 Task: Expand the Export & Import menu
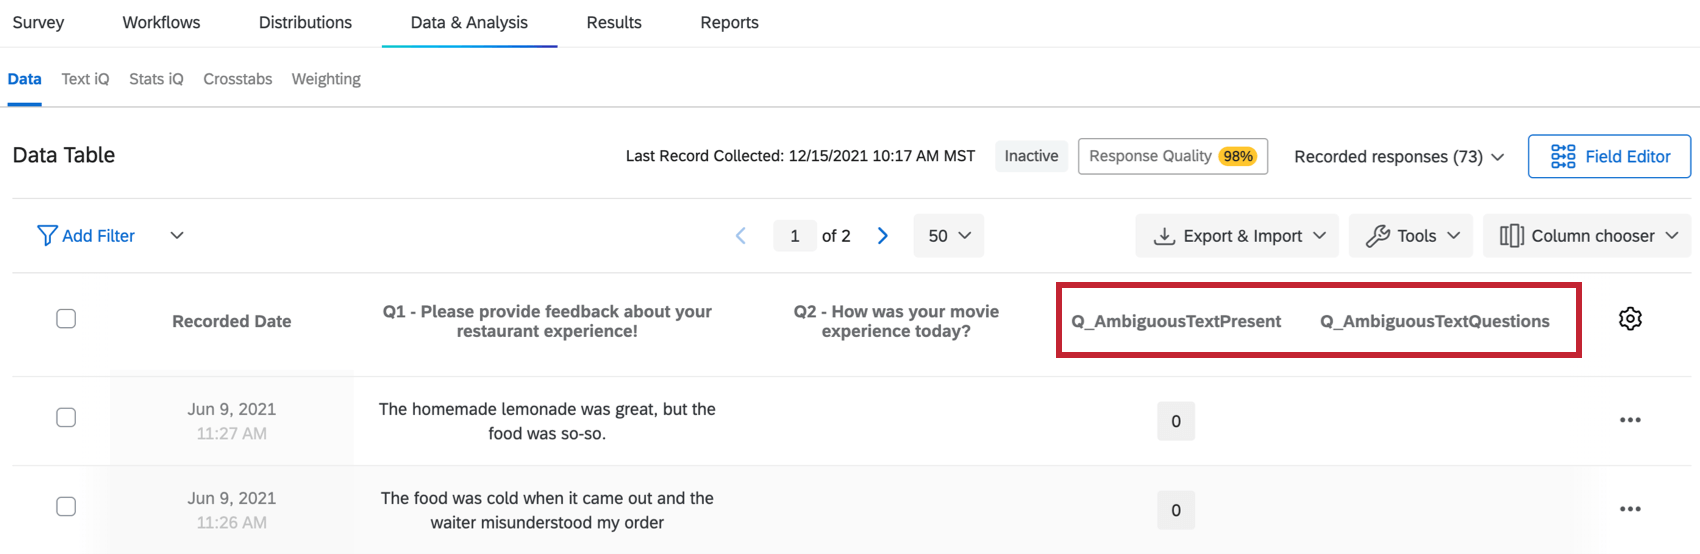(1237, 236)
